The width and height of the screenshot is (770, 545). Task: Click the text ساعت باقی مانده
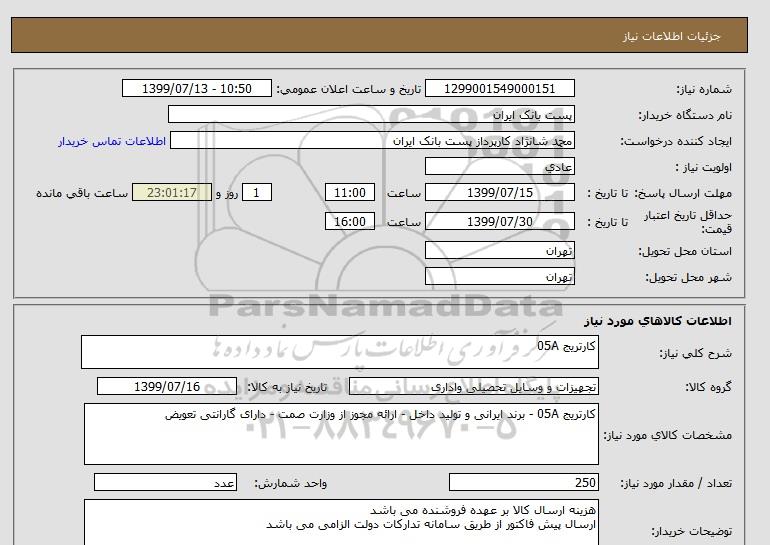(82, 193)
